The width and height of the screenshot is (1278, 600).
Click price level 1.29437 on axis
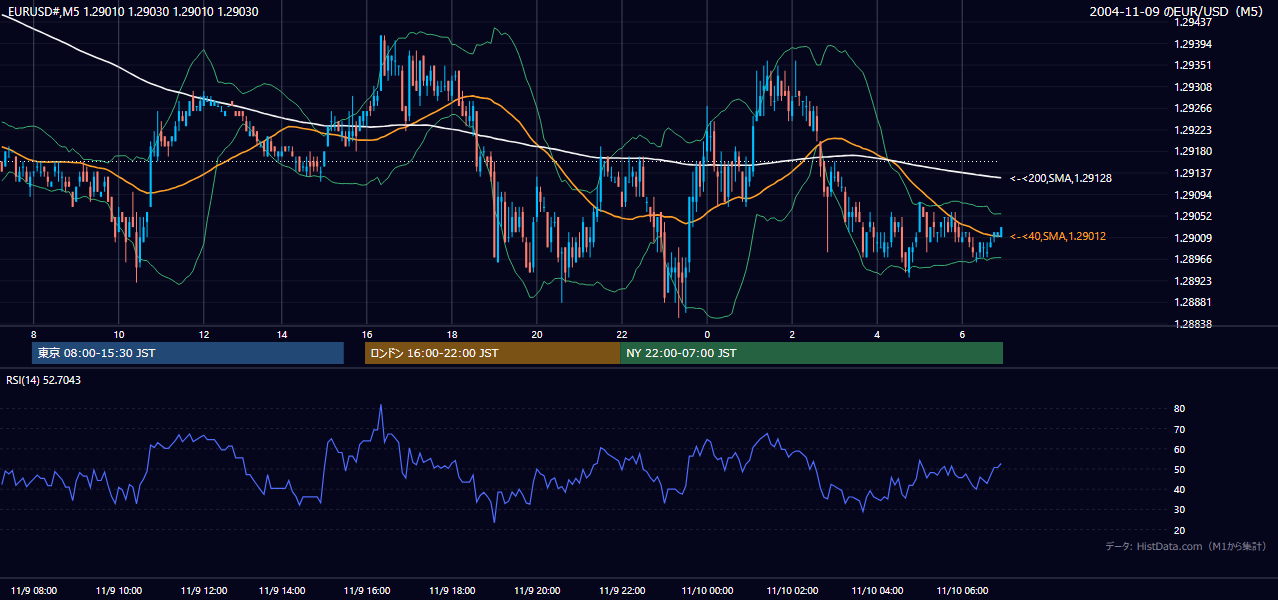[1192, 22]
